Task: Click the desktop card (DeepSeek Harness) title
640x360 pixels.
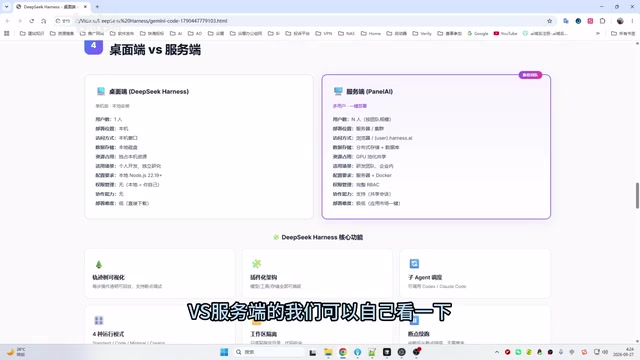Action: pos(149,92)
